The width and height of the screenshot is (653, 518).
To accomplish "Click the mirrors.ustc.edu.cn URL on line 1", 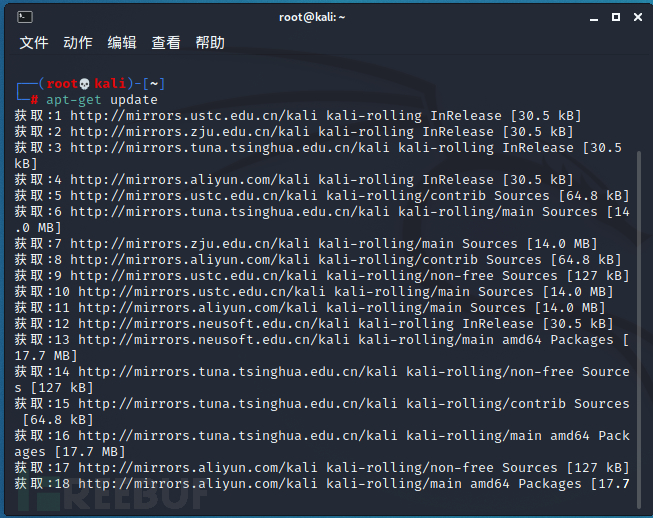I will tap(194, 116).
